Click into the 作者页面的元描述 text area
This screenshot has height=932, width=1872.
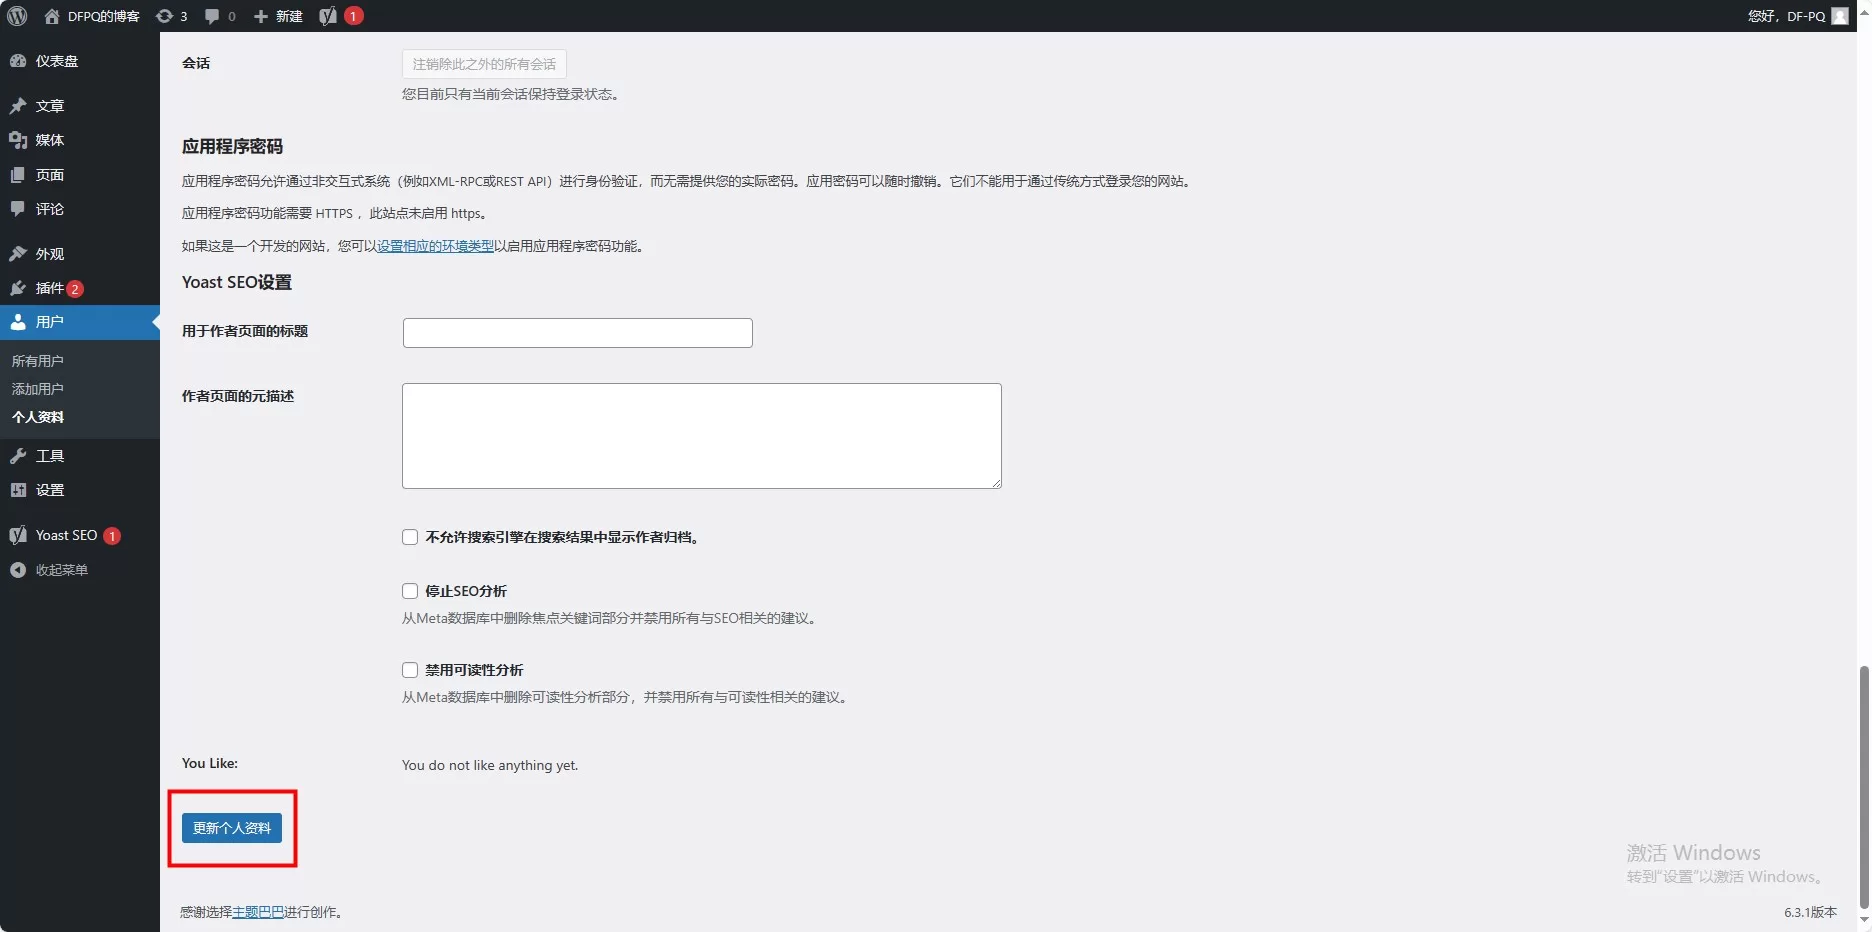point(702,436)
